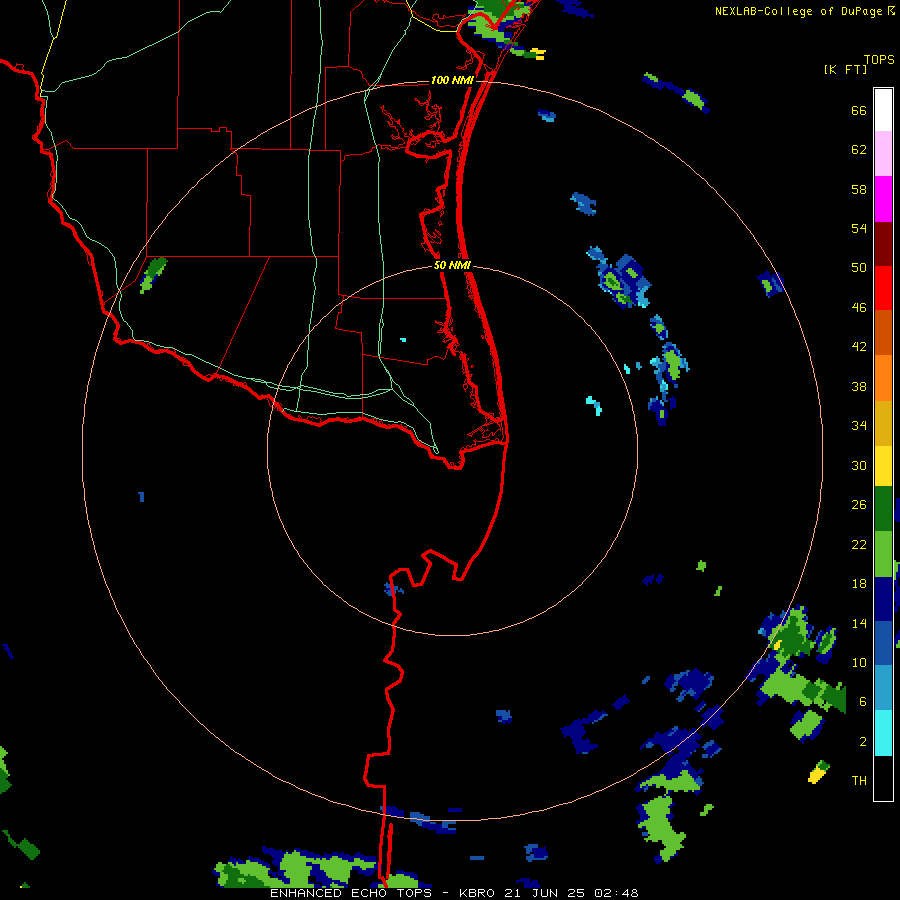Click legend value 14
Image resolution: width=900 pixels, height=900 pixels.
[x=859, y=623]
